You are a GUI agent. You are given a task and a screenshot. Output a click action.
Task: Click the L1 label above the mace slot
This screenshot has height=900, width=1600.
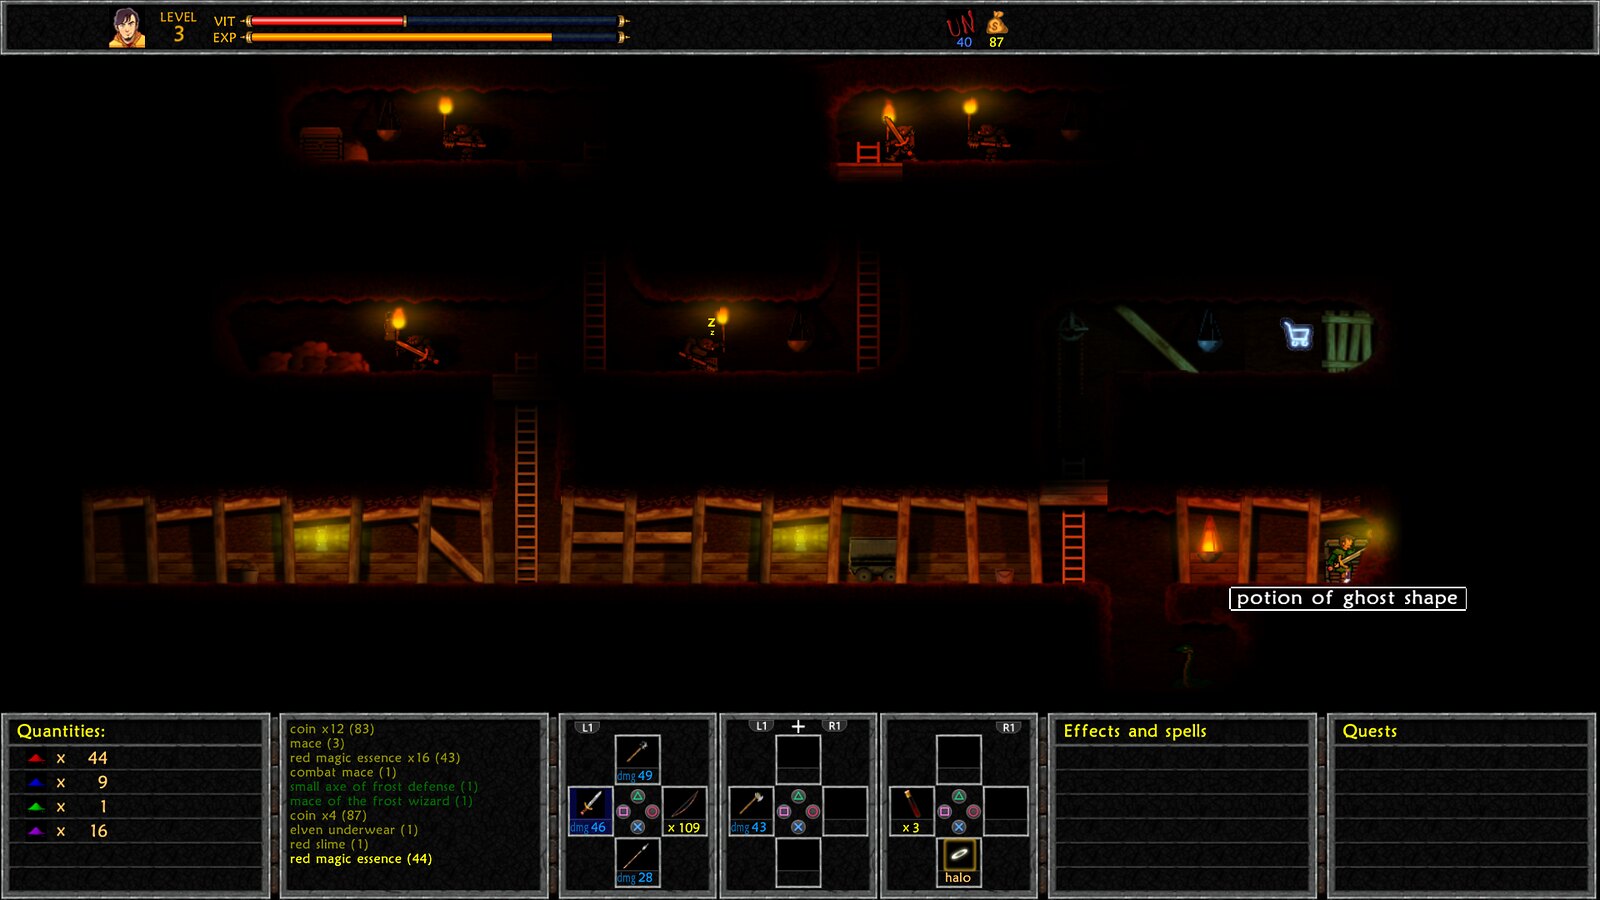click(588, 727)
